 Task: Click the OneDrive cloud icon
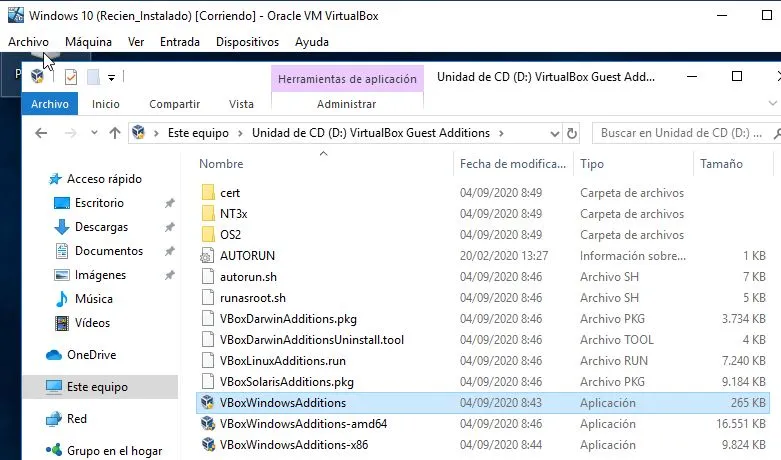54,355
